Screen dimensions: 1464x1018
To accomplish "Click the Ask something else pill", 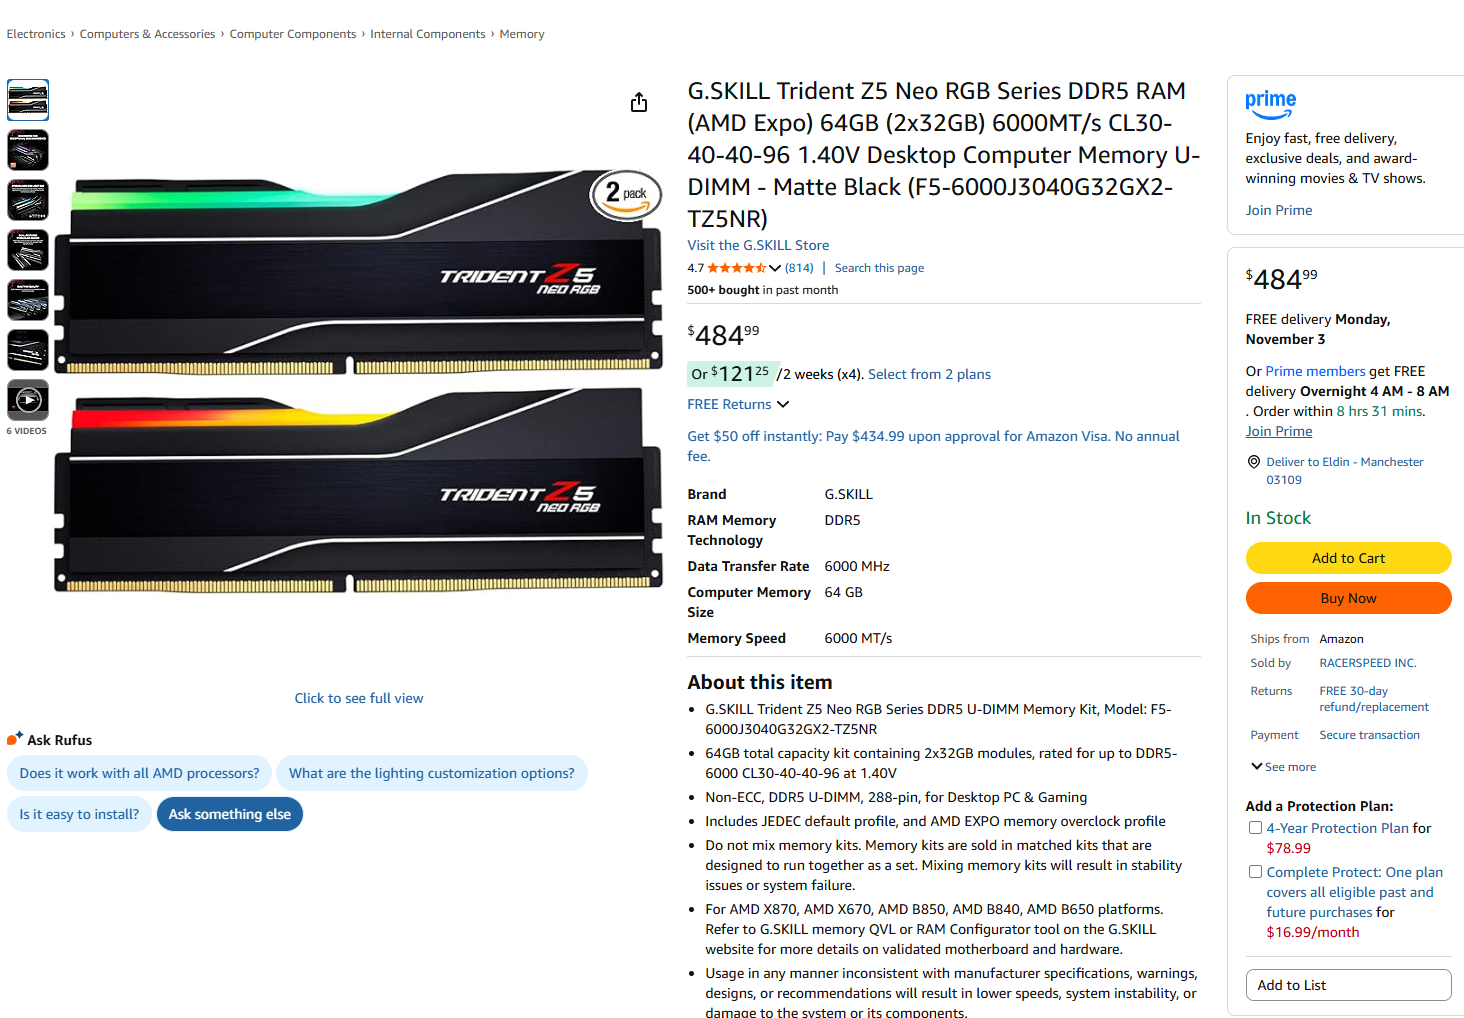I will 230,814.
